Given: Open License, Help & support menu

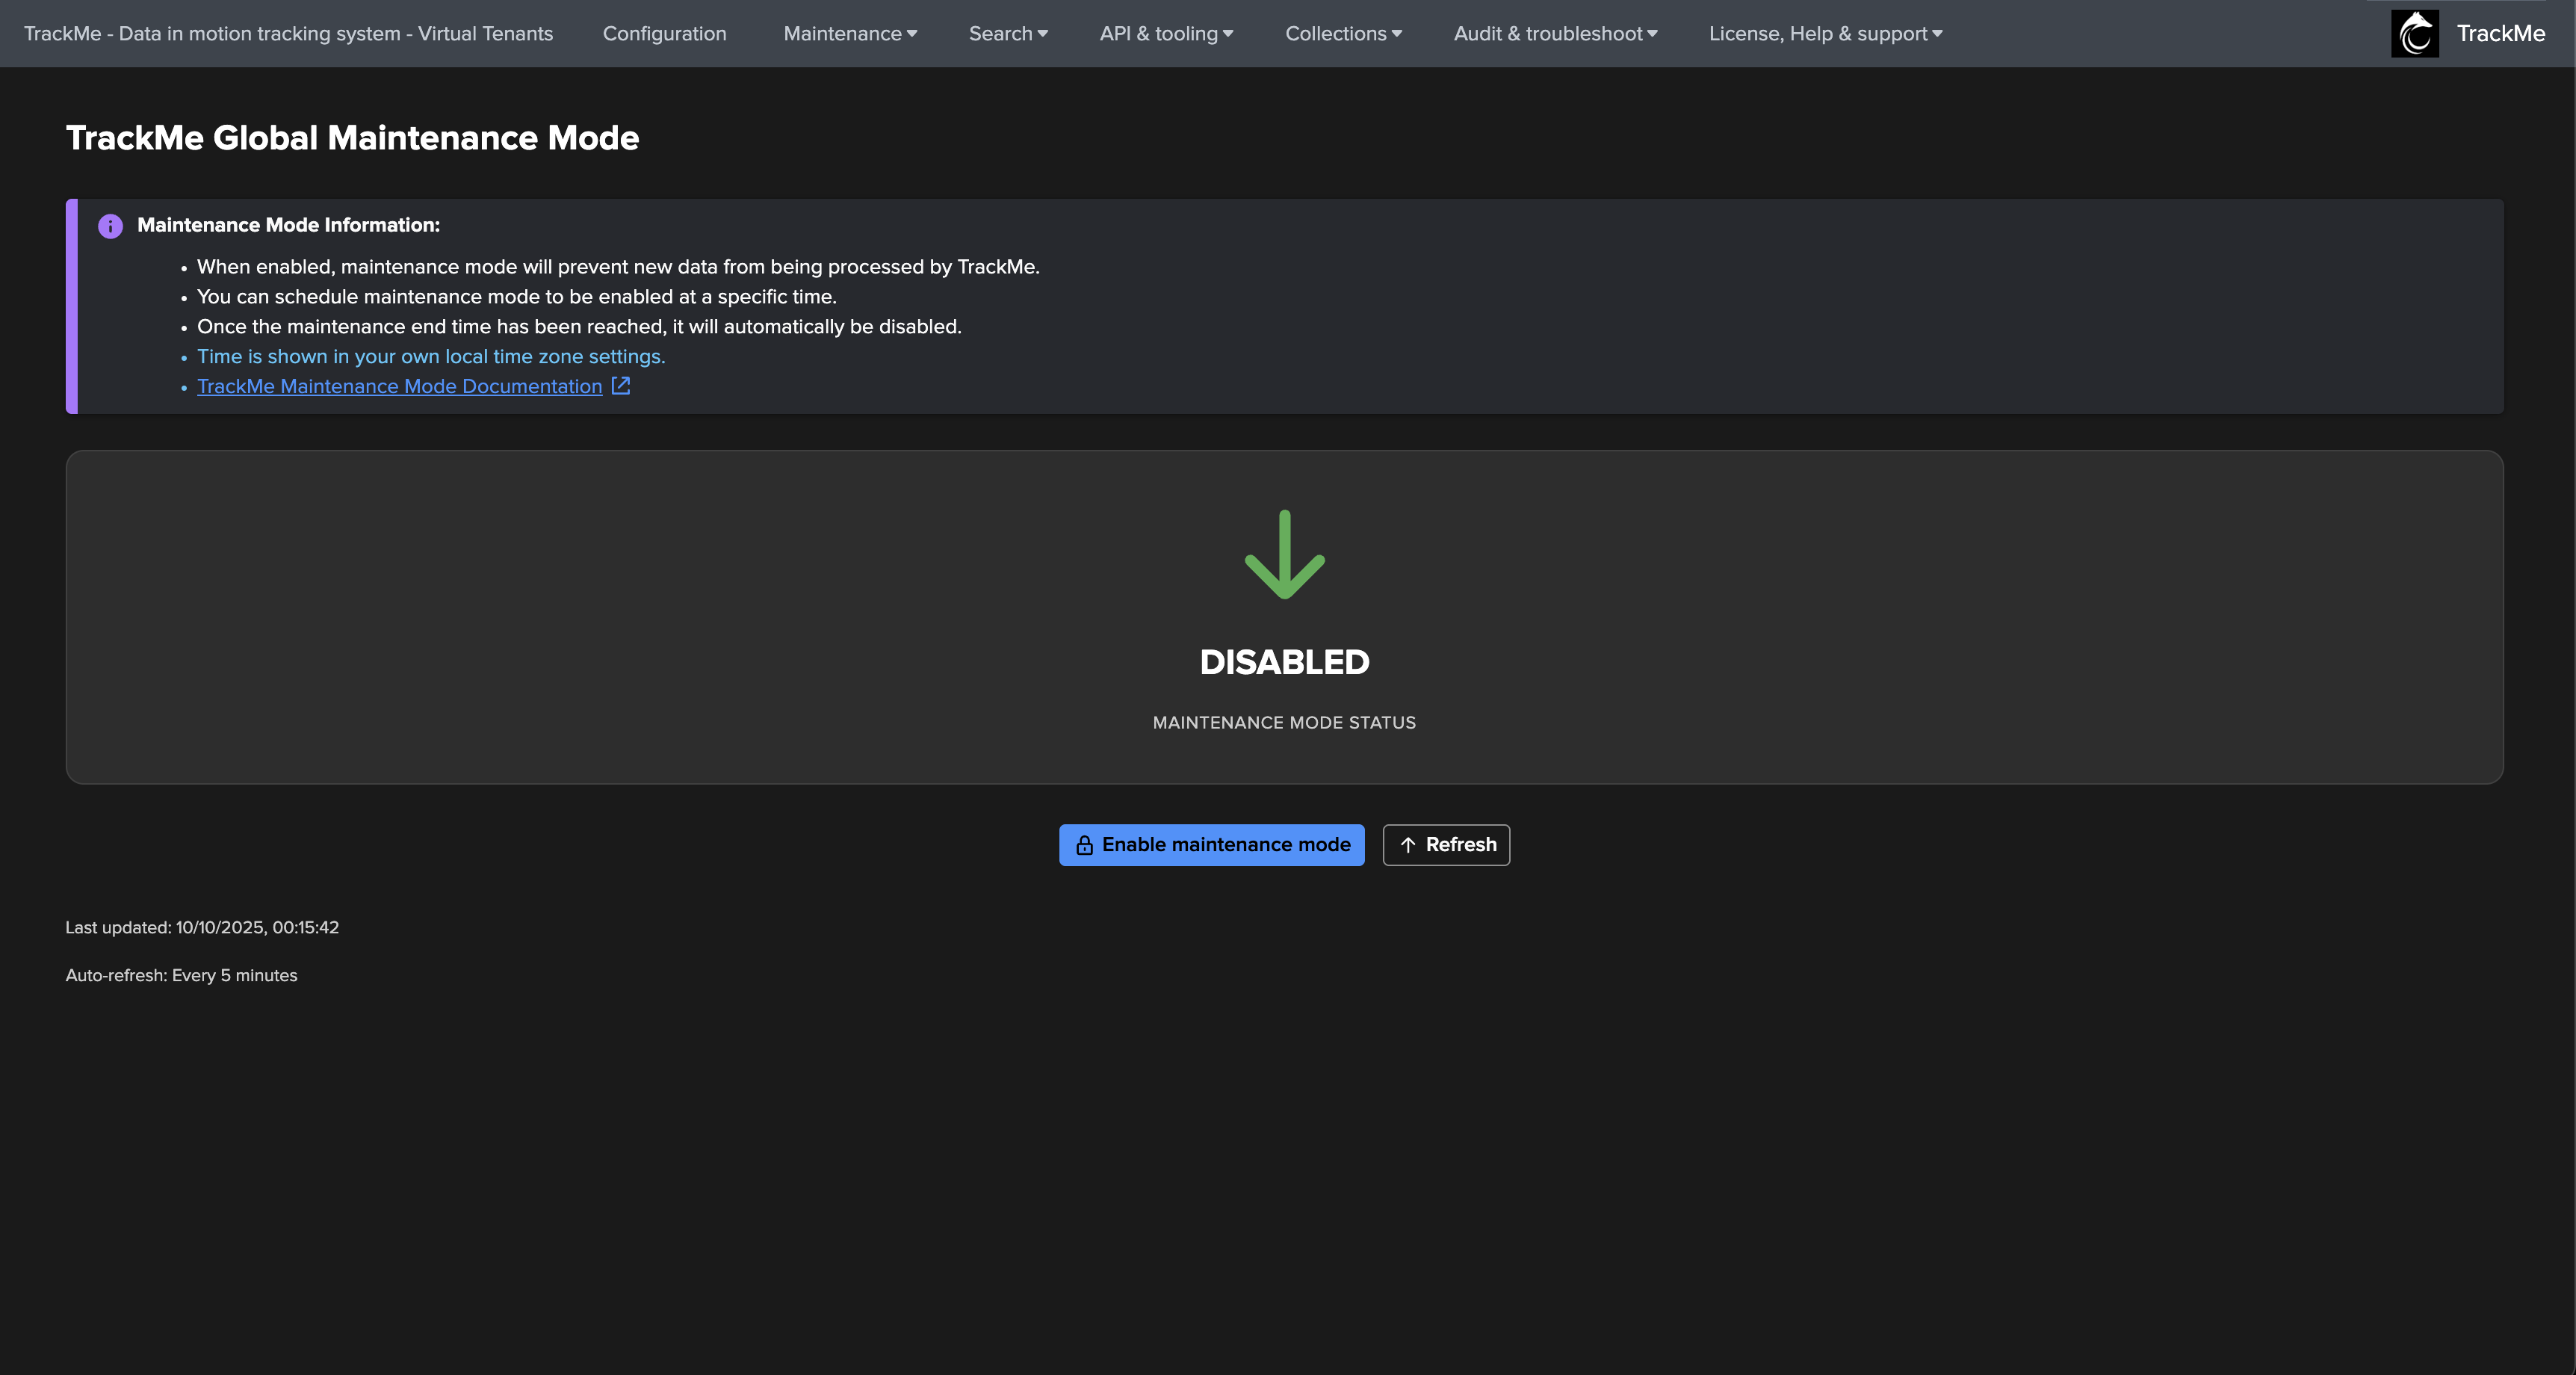Looking at the screenshot, I should pos(1824,33).
